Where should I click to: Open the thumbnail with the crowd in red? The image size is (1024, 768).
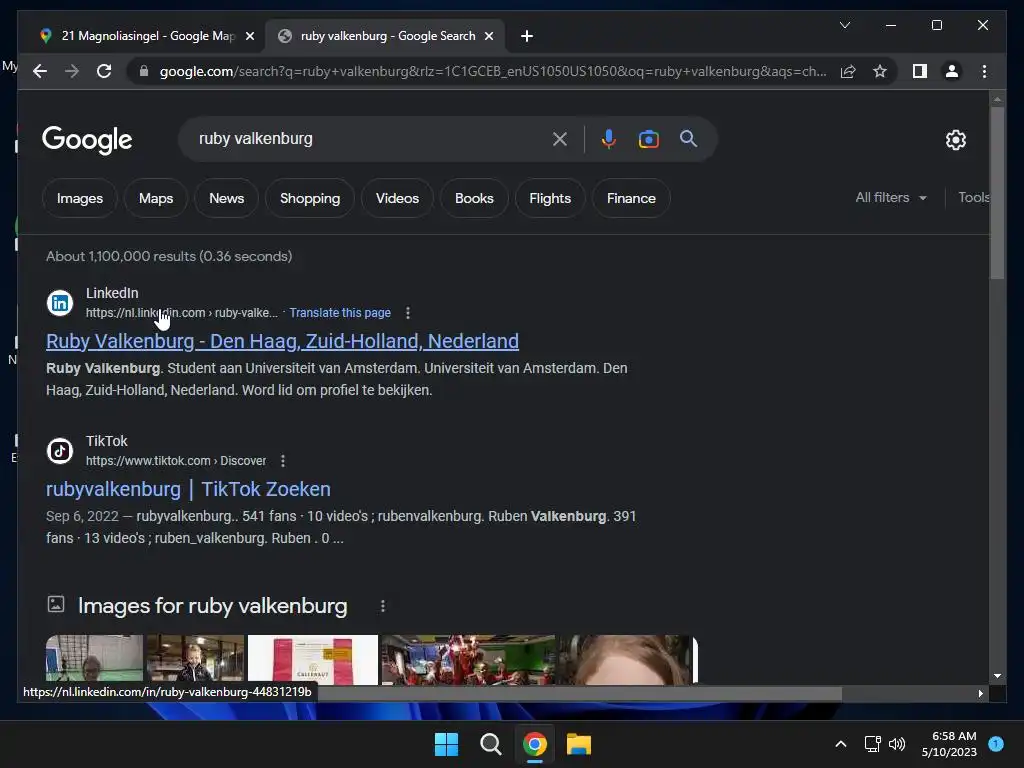pos(468,660)
